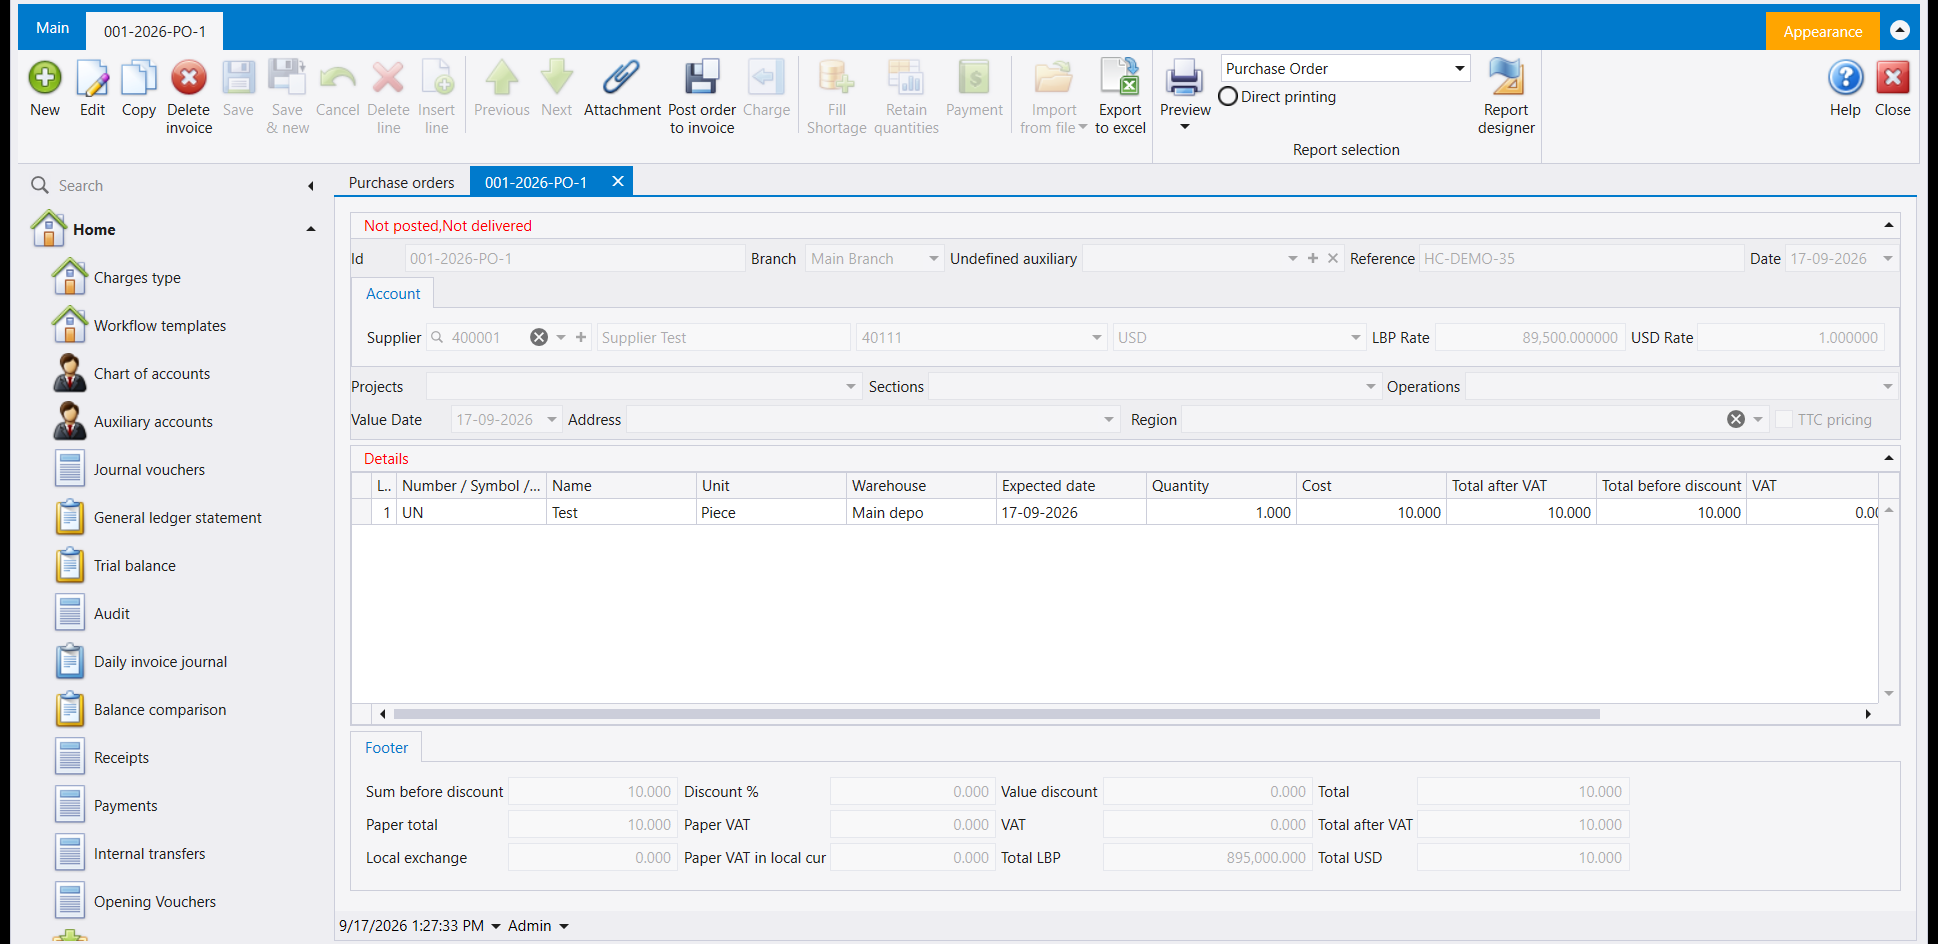Expand the Branch dropdown
The image size is (1938, 944).
pyautogui.click(x=934, y=259)
